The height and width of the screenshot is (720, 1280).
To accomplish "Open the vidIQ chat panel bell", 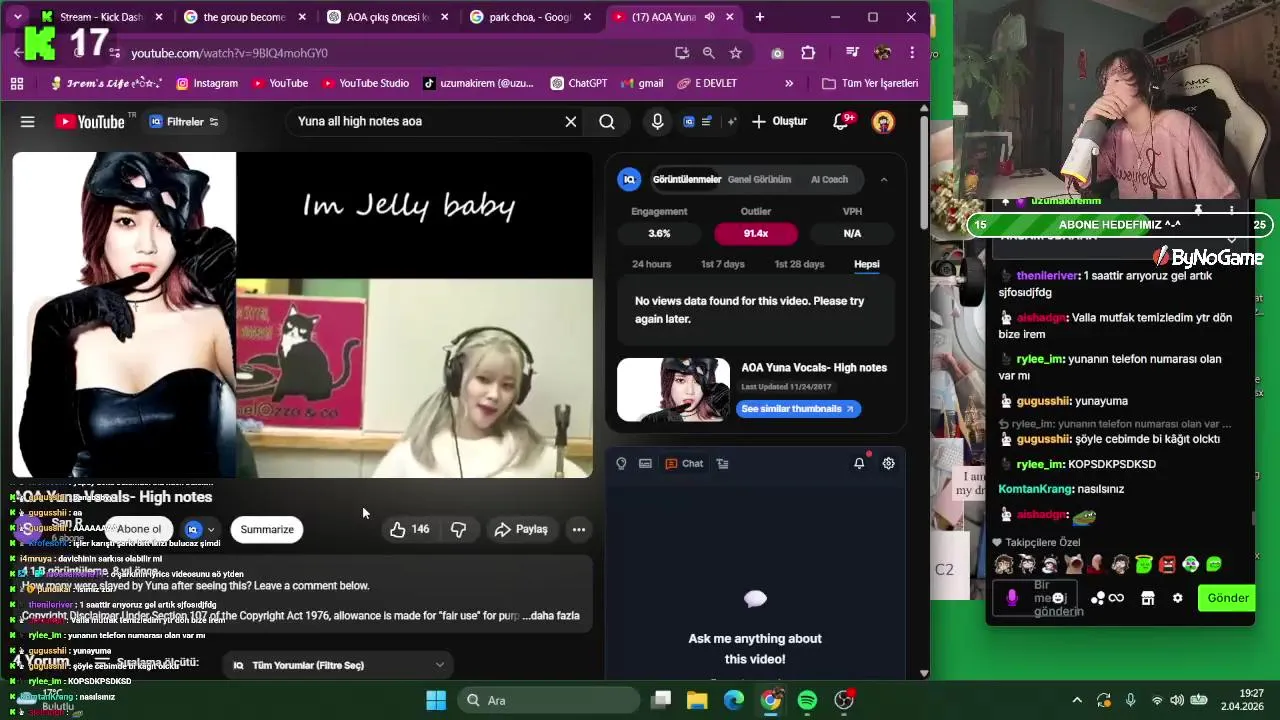I will point(859,464).
